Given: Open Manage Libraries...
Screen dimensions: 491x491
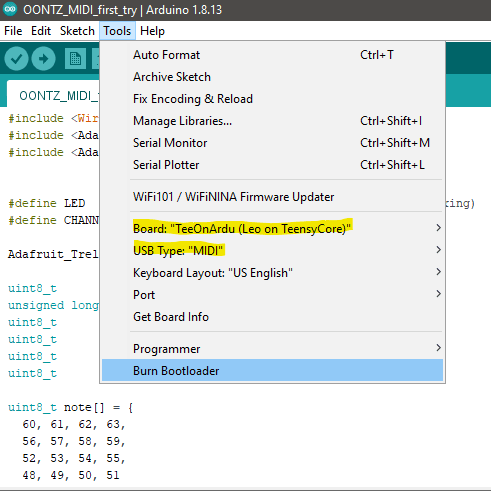Looking at the screenshot, I should tap(272, 121).
